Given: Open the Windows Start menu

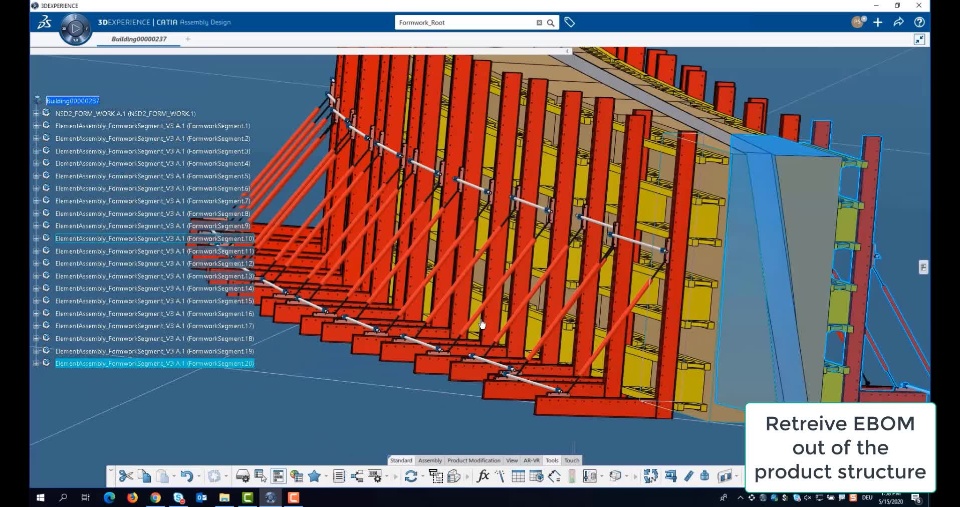Looking at the screenshot, I should click(40, 498).
